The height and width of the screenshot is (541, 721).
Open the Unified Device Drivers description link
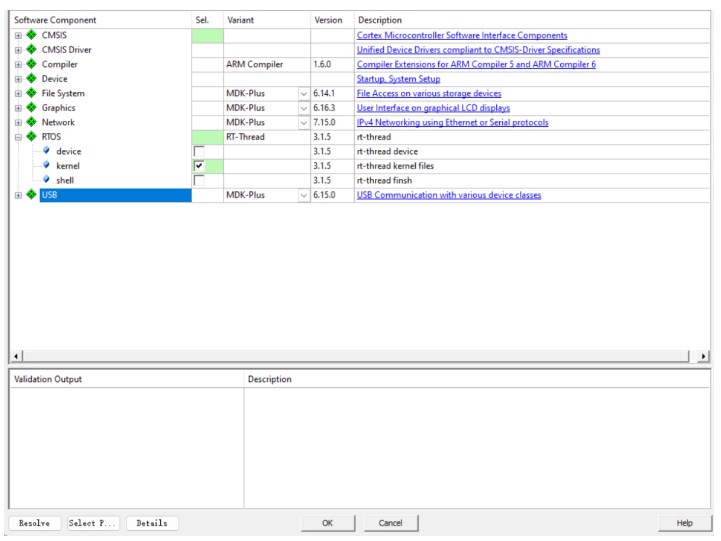(478, 50)
